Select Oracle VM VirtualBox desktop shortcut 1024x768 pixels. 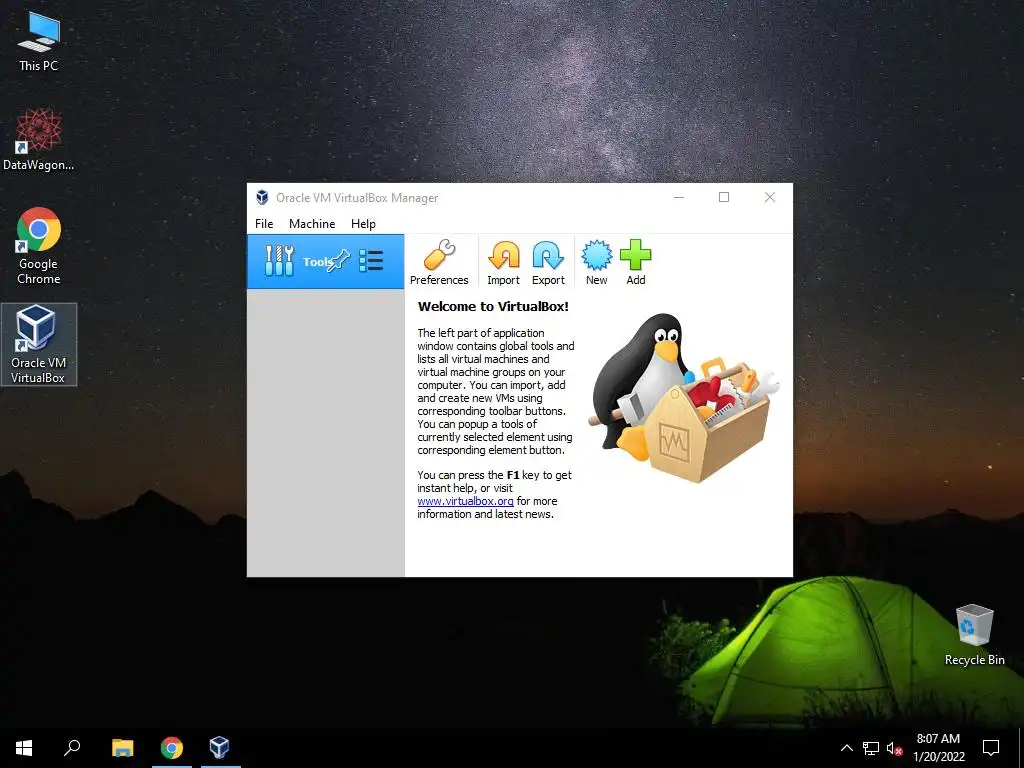pos(39,344)
